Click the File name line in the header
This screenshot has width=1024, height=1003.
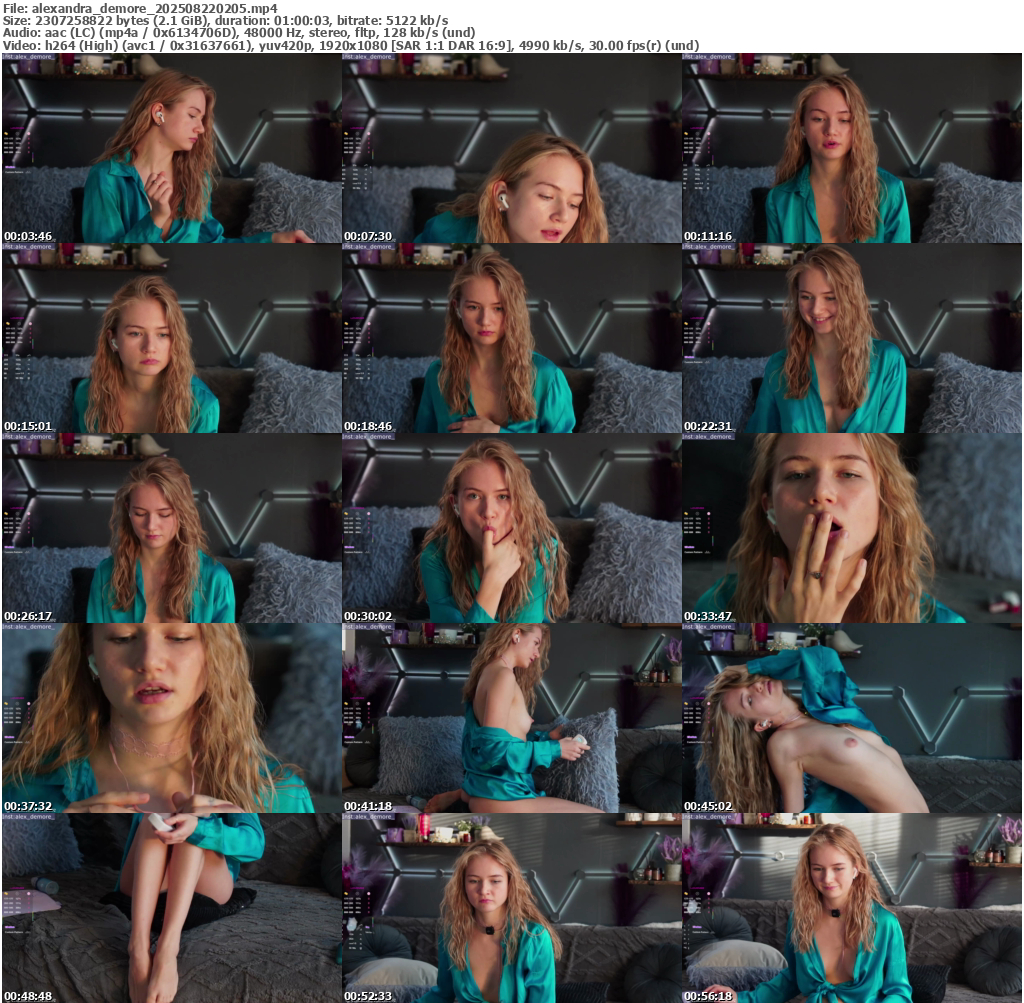tap(140, 8)
